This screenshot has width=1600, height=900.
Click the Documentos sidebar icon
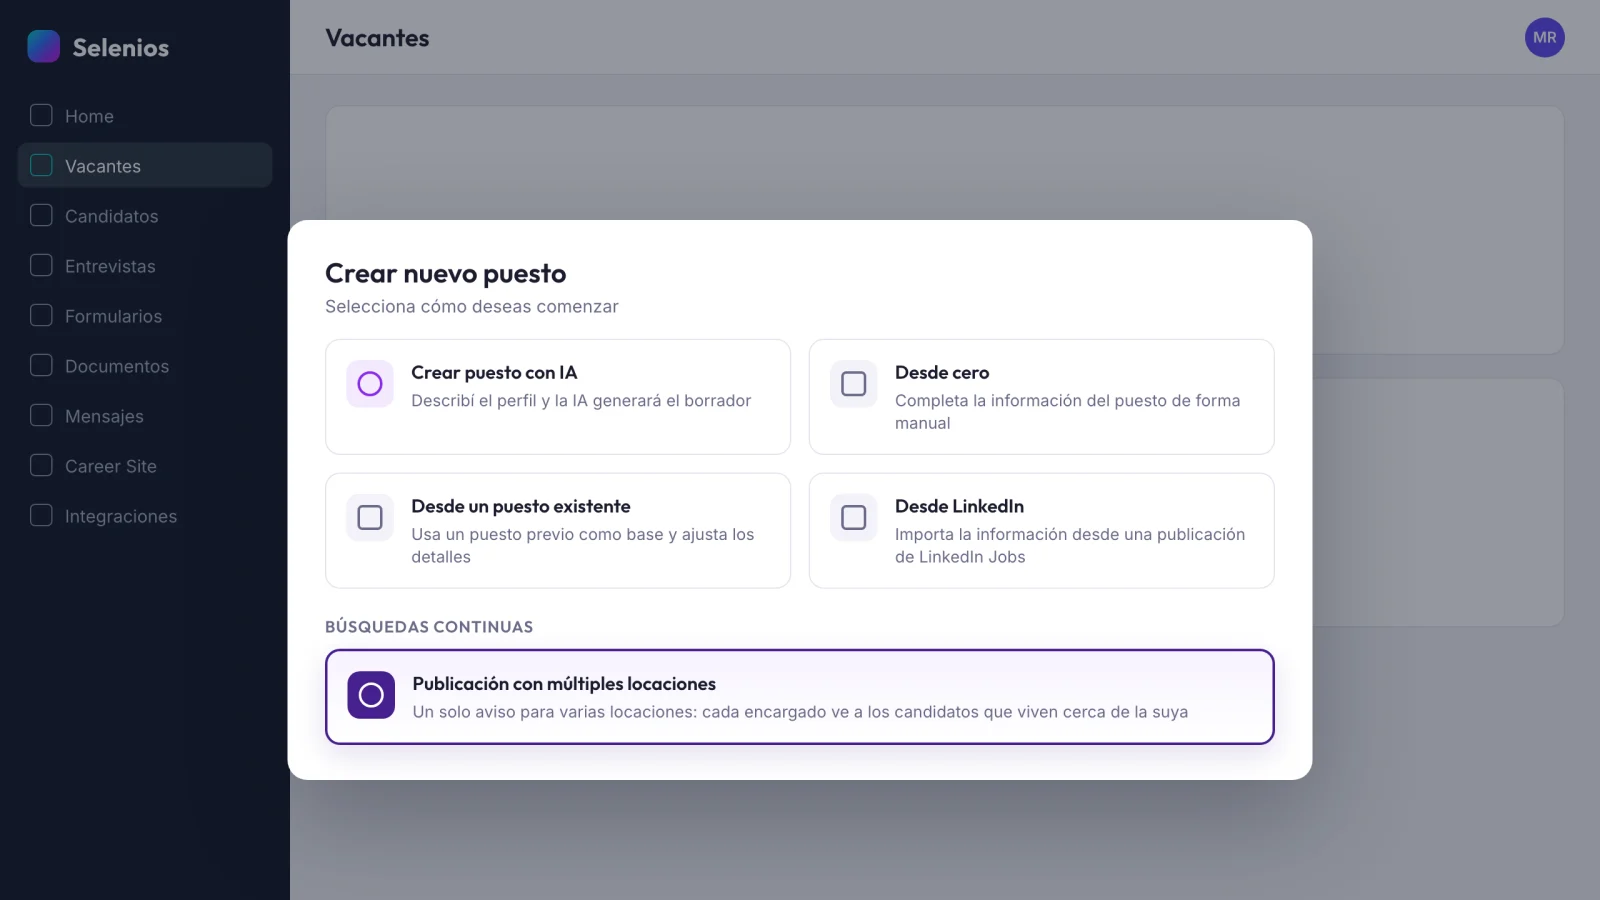(41, 365)
